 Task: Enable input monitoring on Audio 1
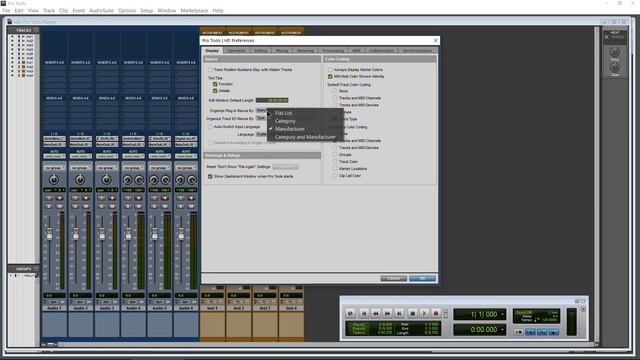(x=49, y=198)
